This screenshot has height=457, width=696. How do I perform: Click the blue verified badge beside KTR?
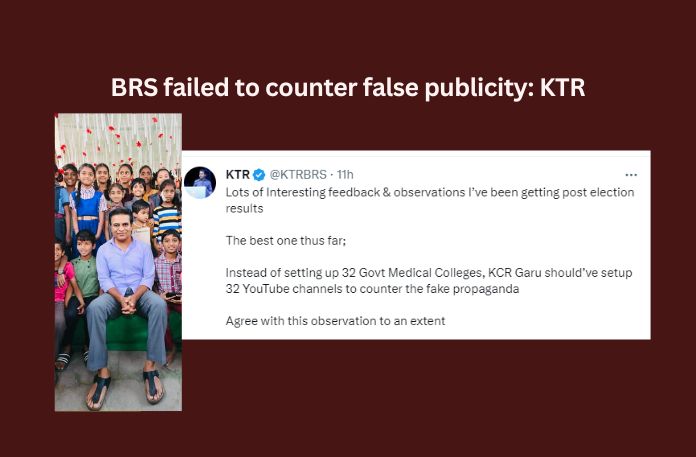(x=259, y=175)
